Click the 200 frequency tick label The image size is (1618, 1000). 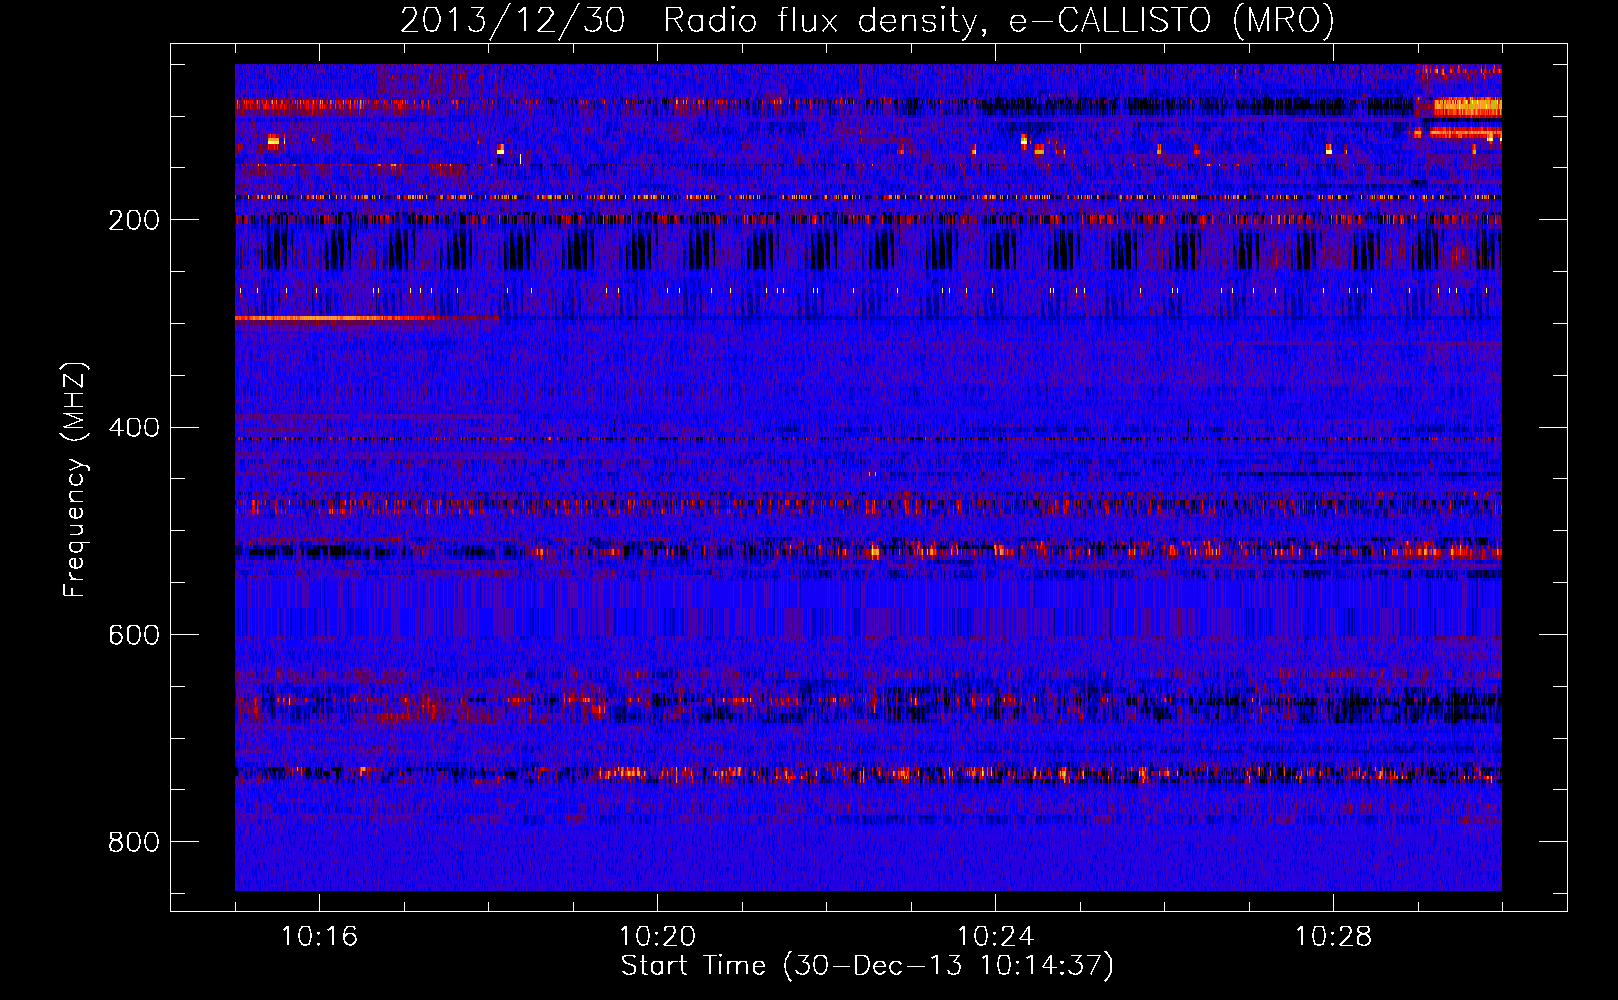(134, 220)
